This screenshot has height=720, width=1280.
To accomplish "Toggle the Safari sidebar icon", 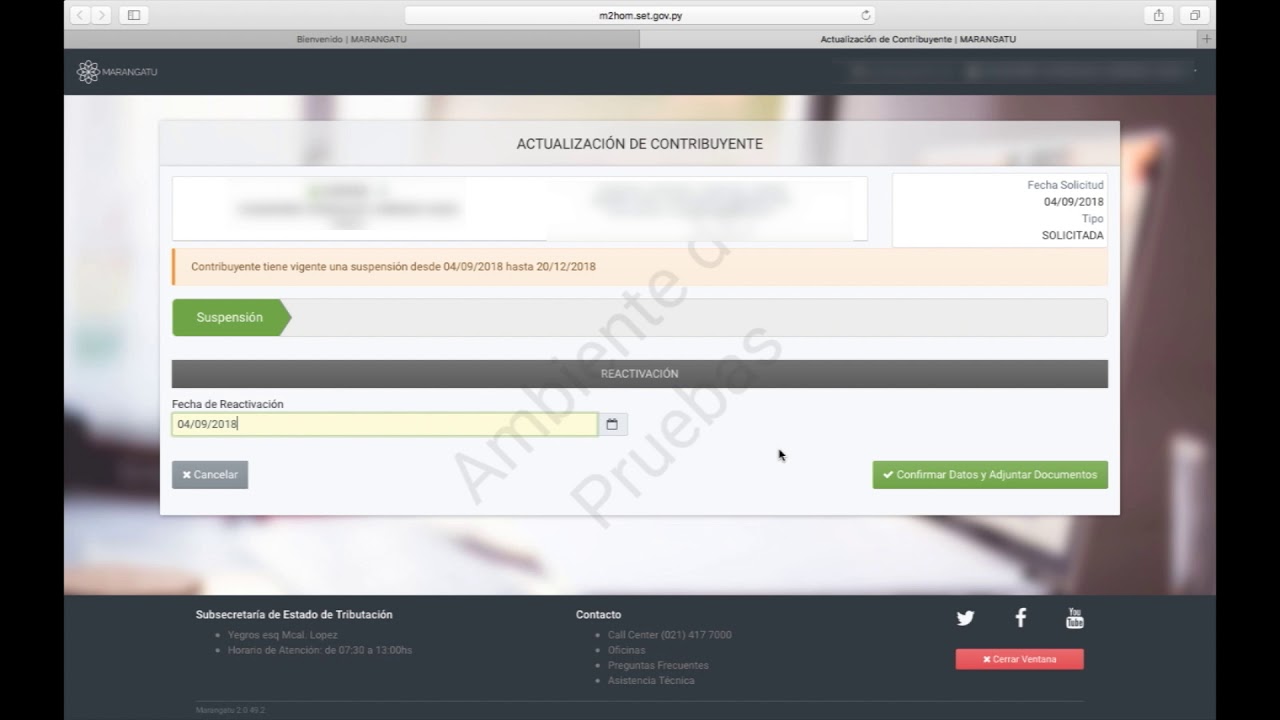I will pos(134,15).
